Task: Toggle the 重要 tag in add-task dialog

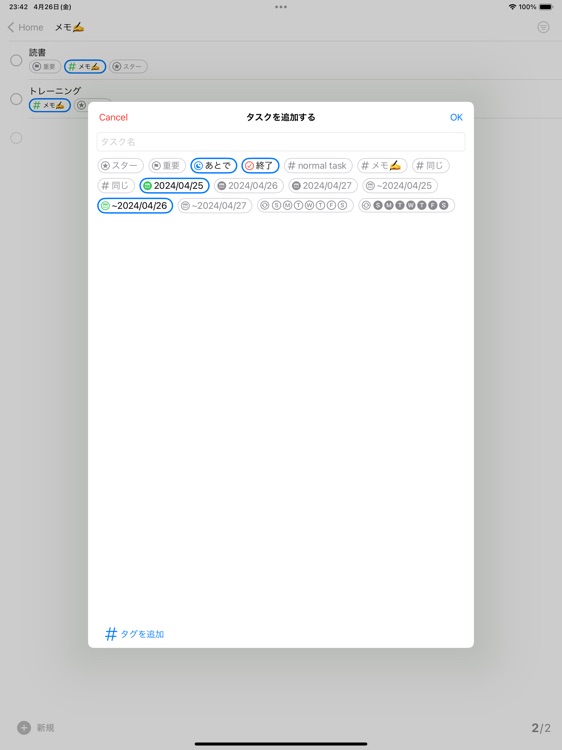Action: pyautogui.click(x=167, y=165)
